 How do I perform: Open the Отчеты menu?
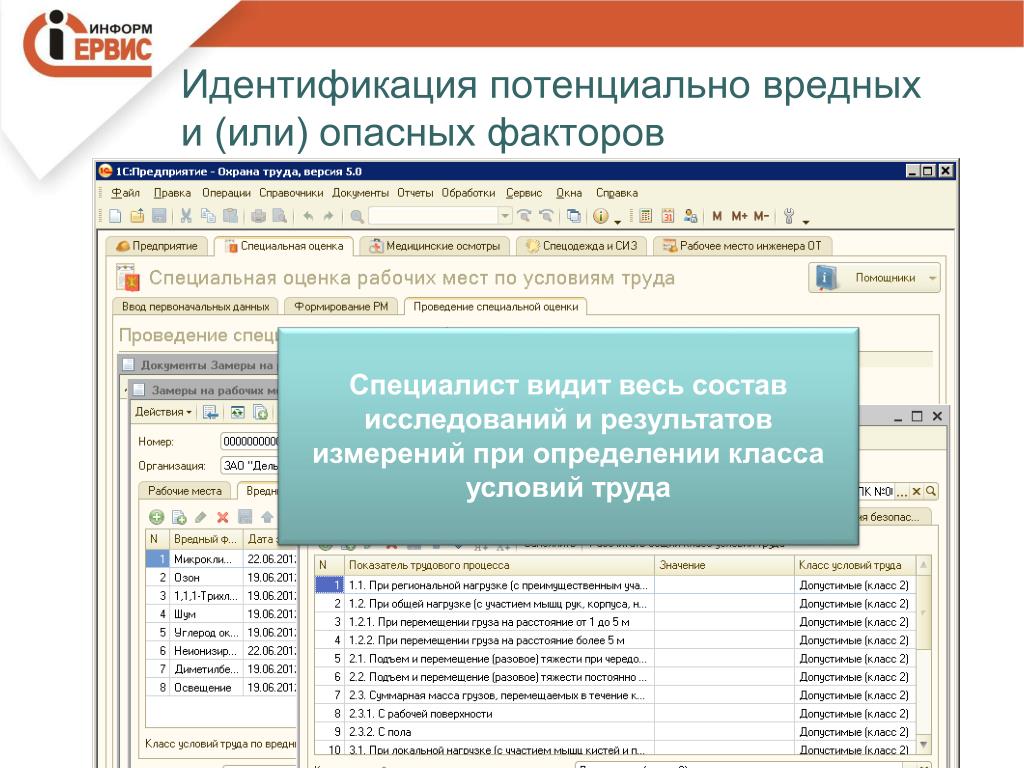pos(415,193)
